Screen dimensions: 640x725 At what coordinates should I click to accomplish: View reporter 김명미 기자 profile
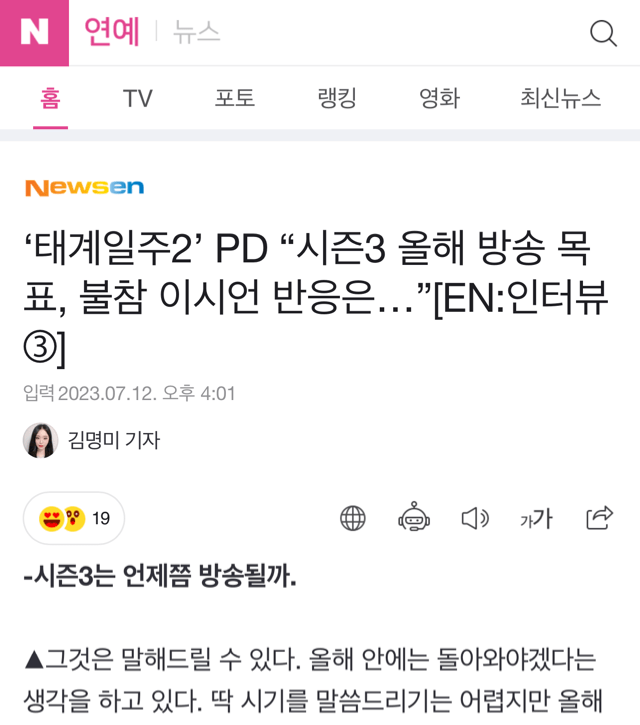[x=114, y=440]
